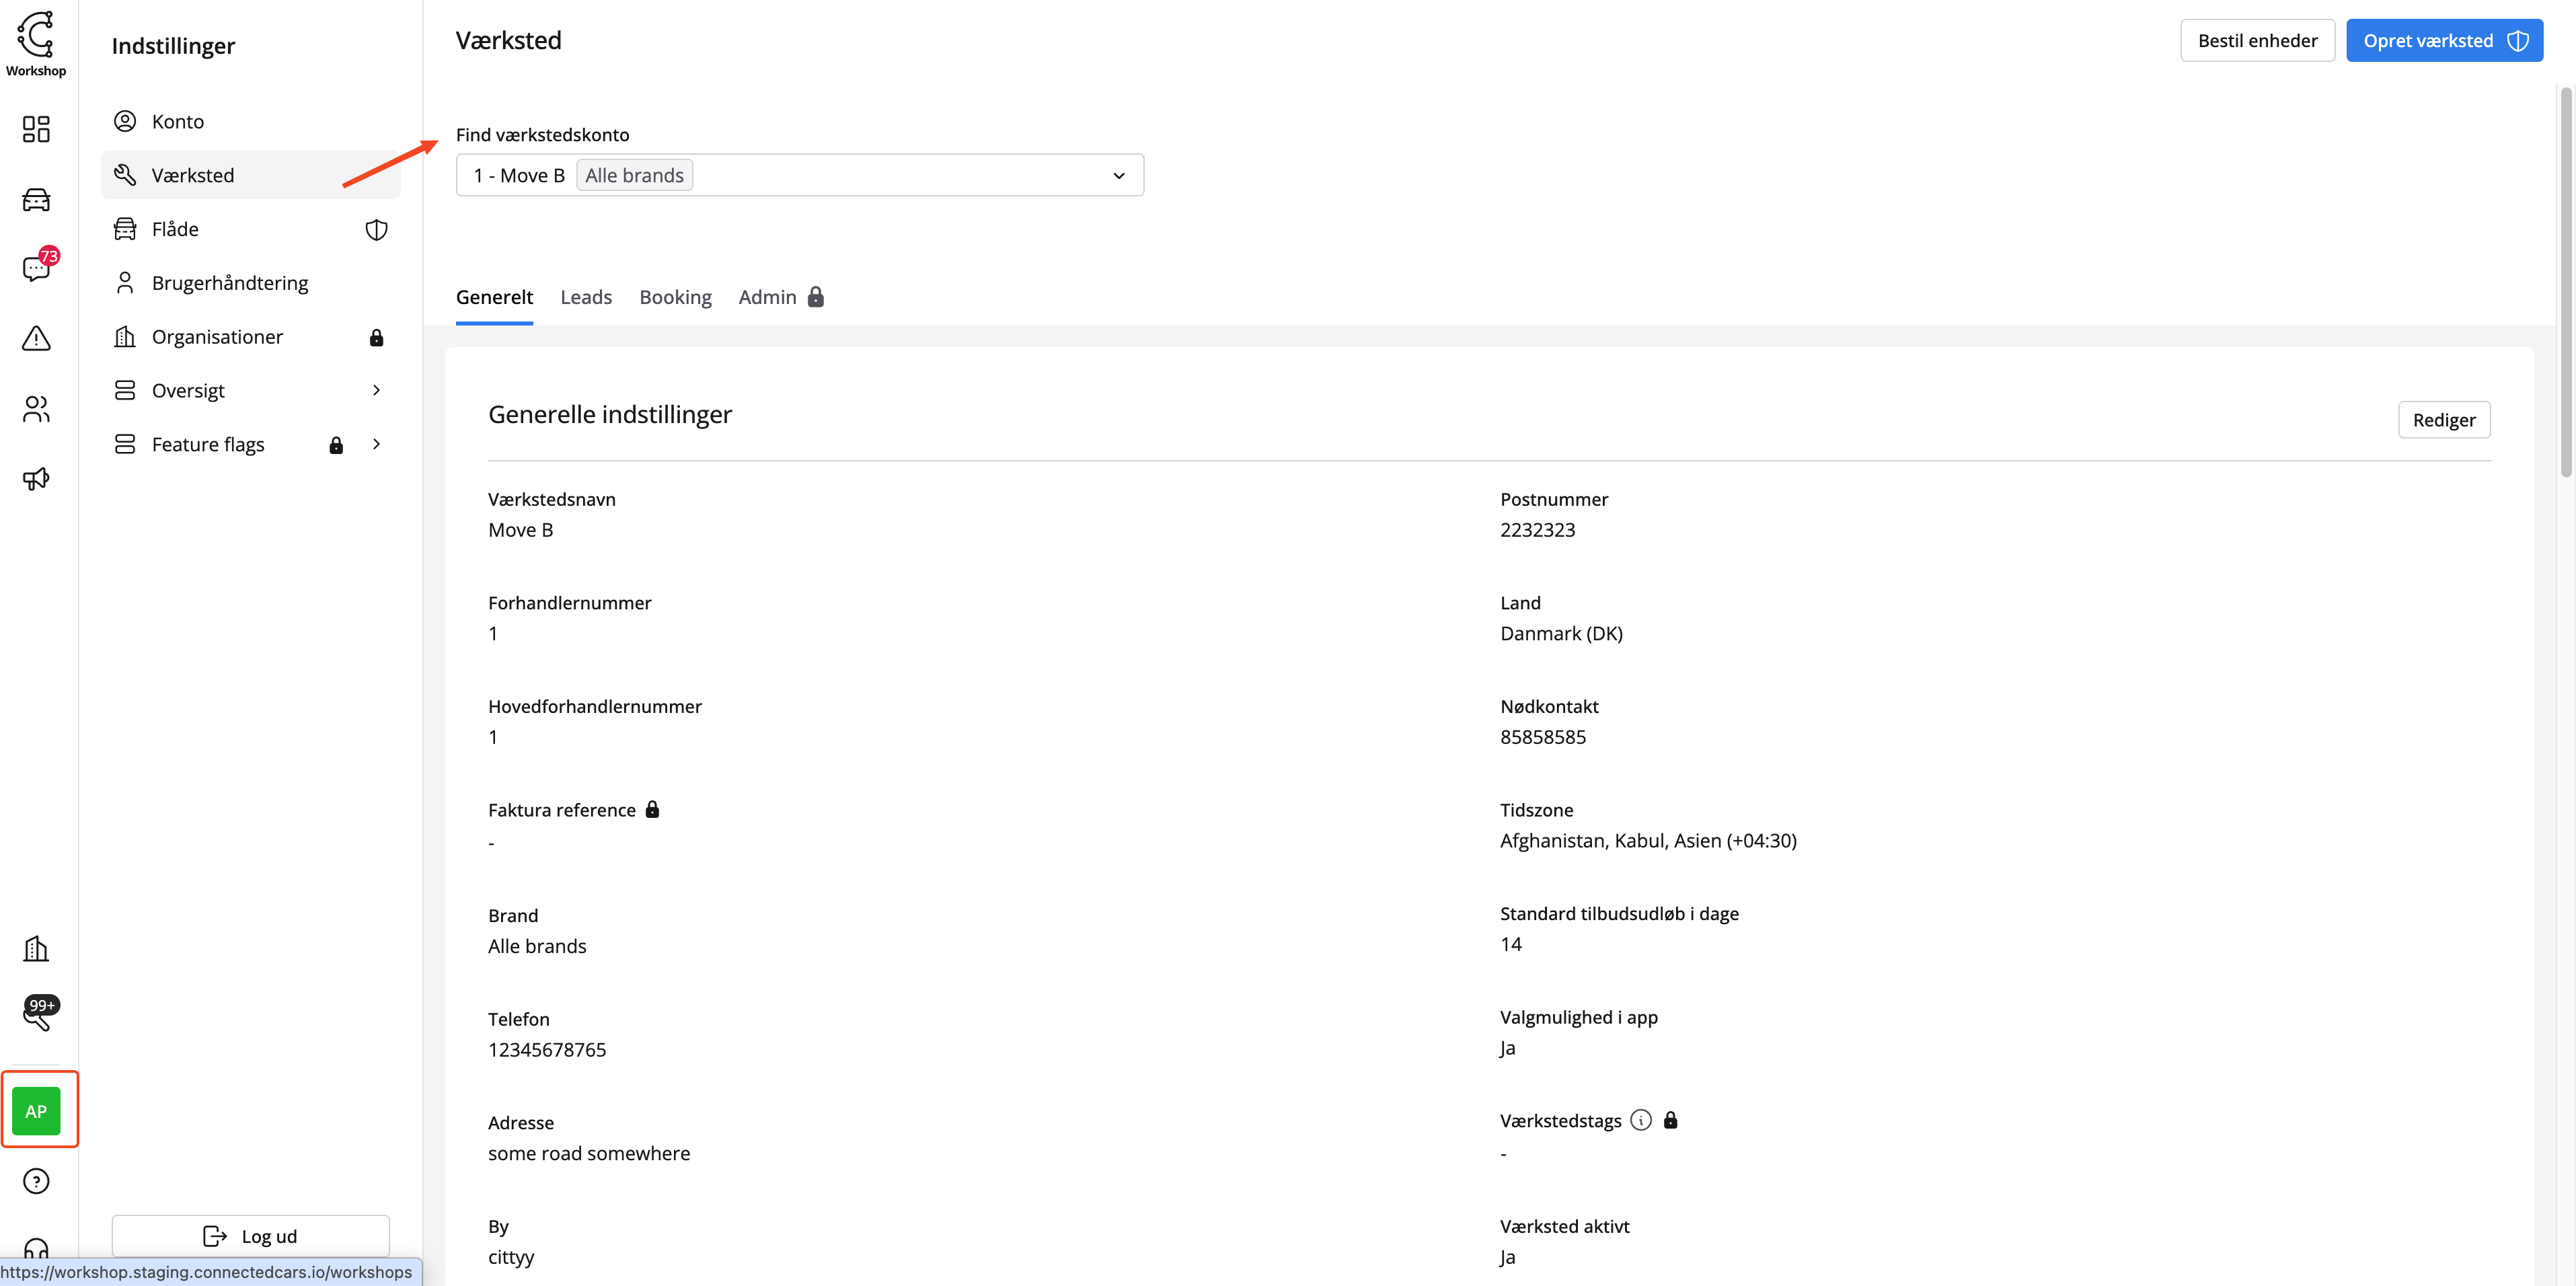The width and height of the screenshot is (2576, 1286).
Task: Switch to the Booking tab
Action: (675, 297)
